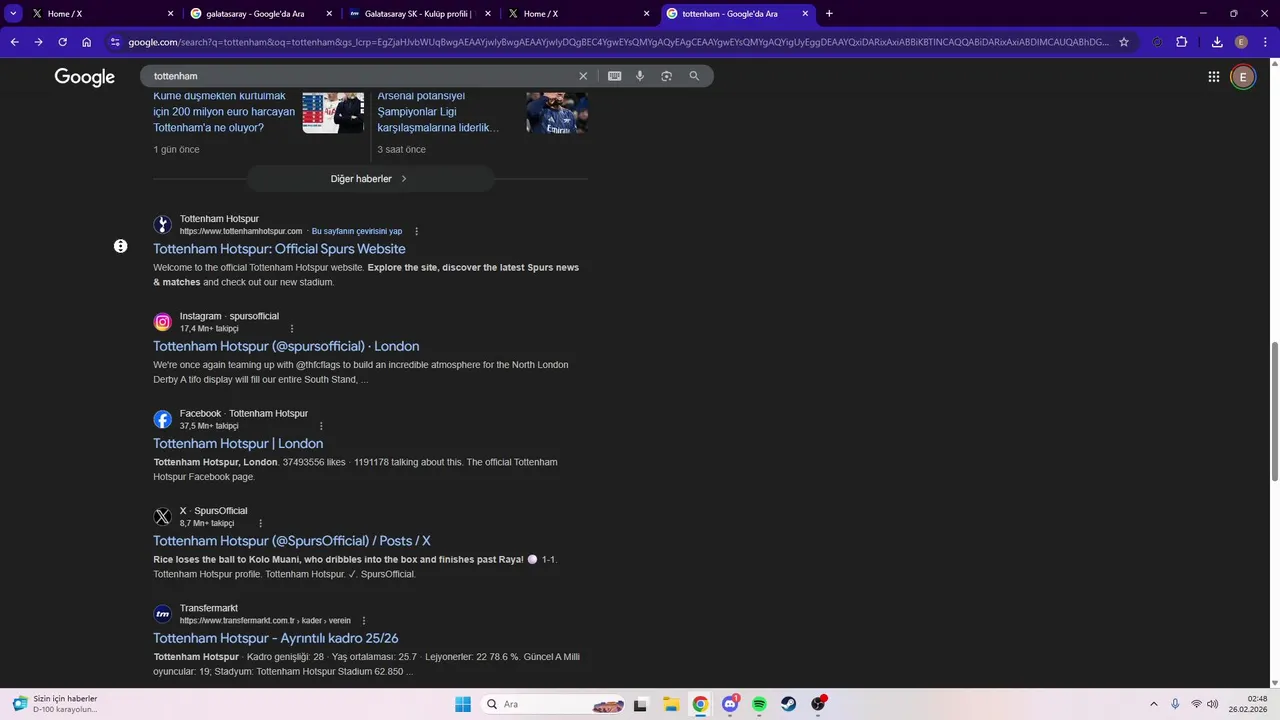Open Tottenham Hotspur Ayrıntılı kadro 25/26 link
The width and height of the screenshot is (1280, 720).
tap(276, 638)
